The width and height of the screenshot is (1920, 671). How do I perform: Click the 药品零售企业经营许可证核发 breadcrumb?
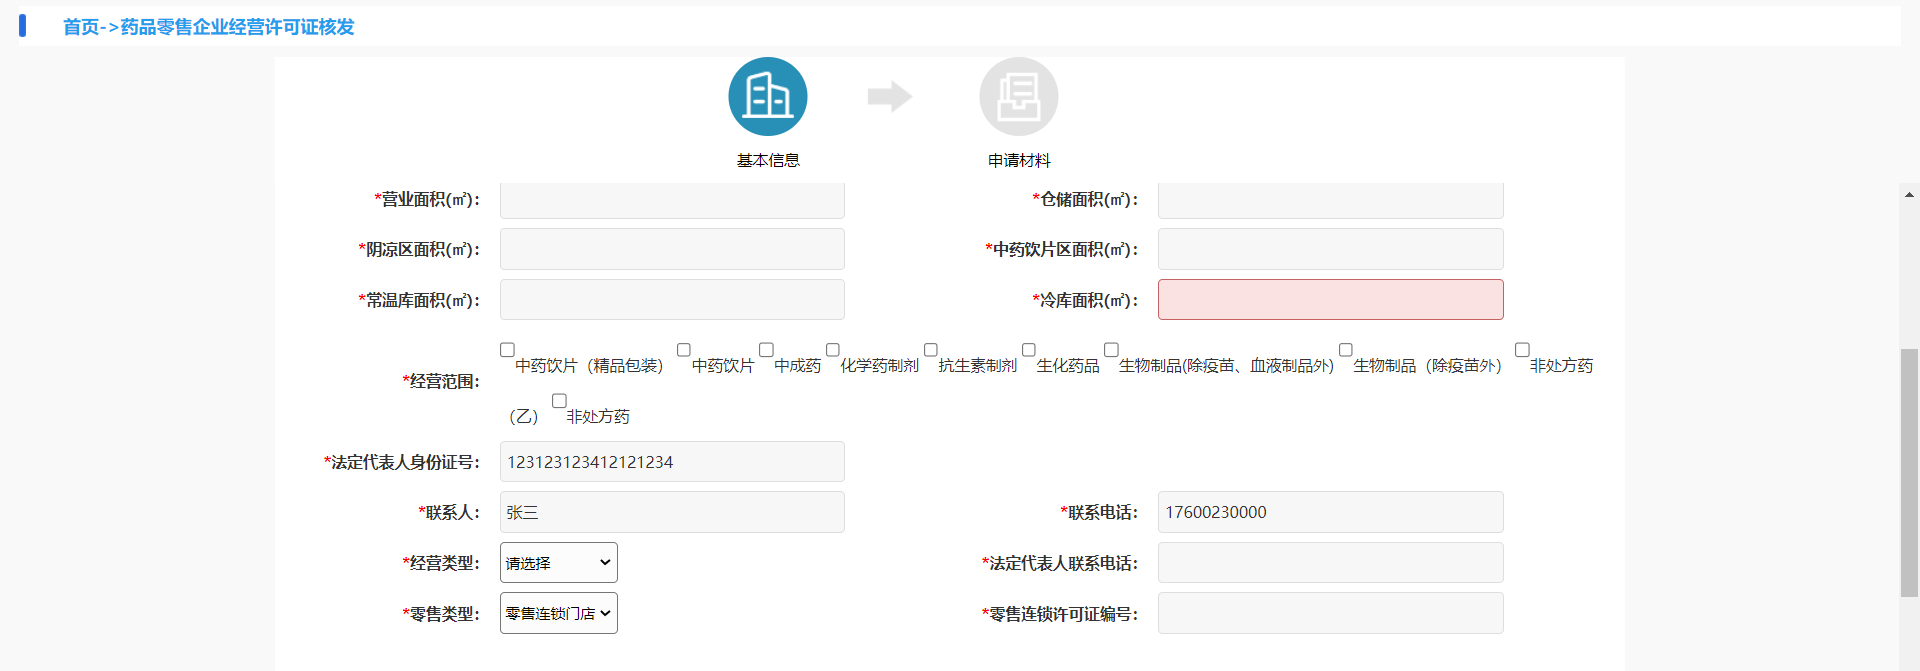point(238,27)
